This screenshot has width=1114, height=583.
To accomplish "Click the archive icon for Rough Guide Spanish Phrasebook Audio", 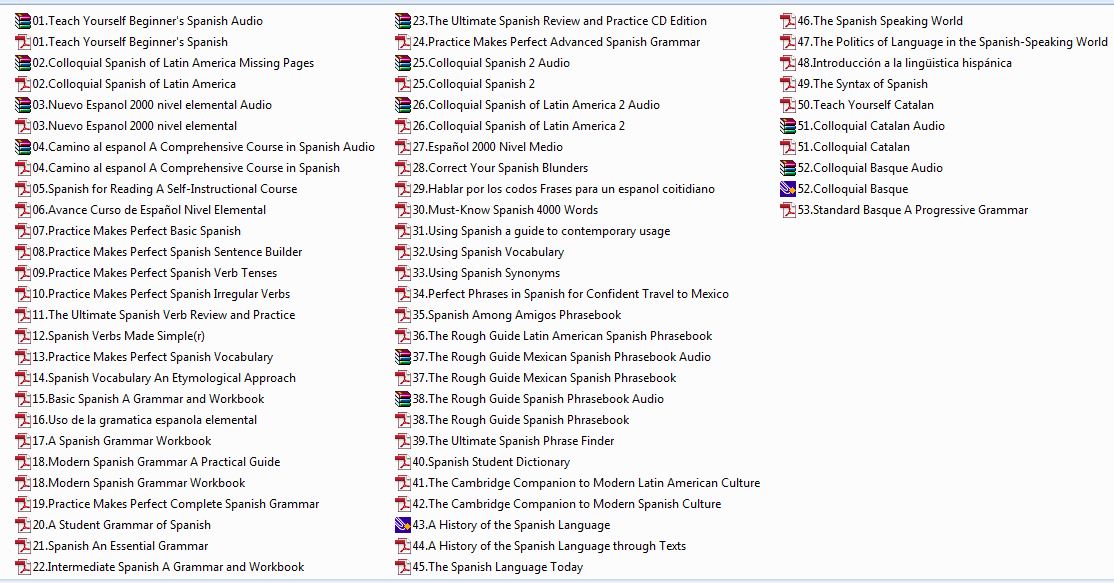I will click(x=403, y=399).
